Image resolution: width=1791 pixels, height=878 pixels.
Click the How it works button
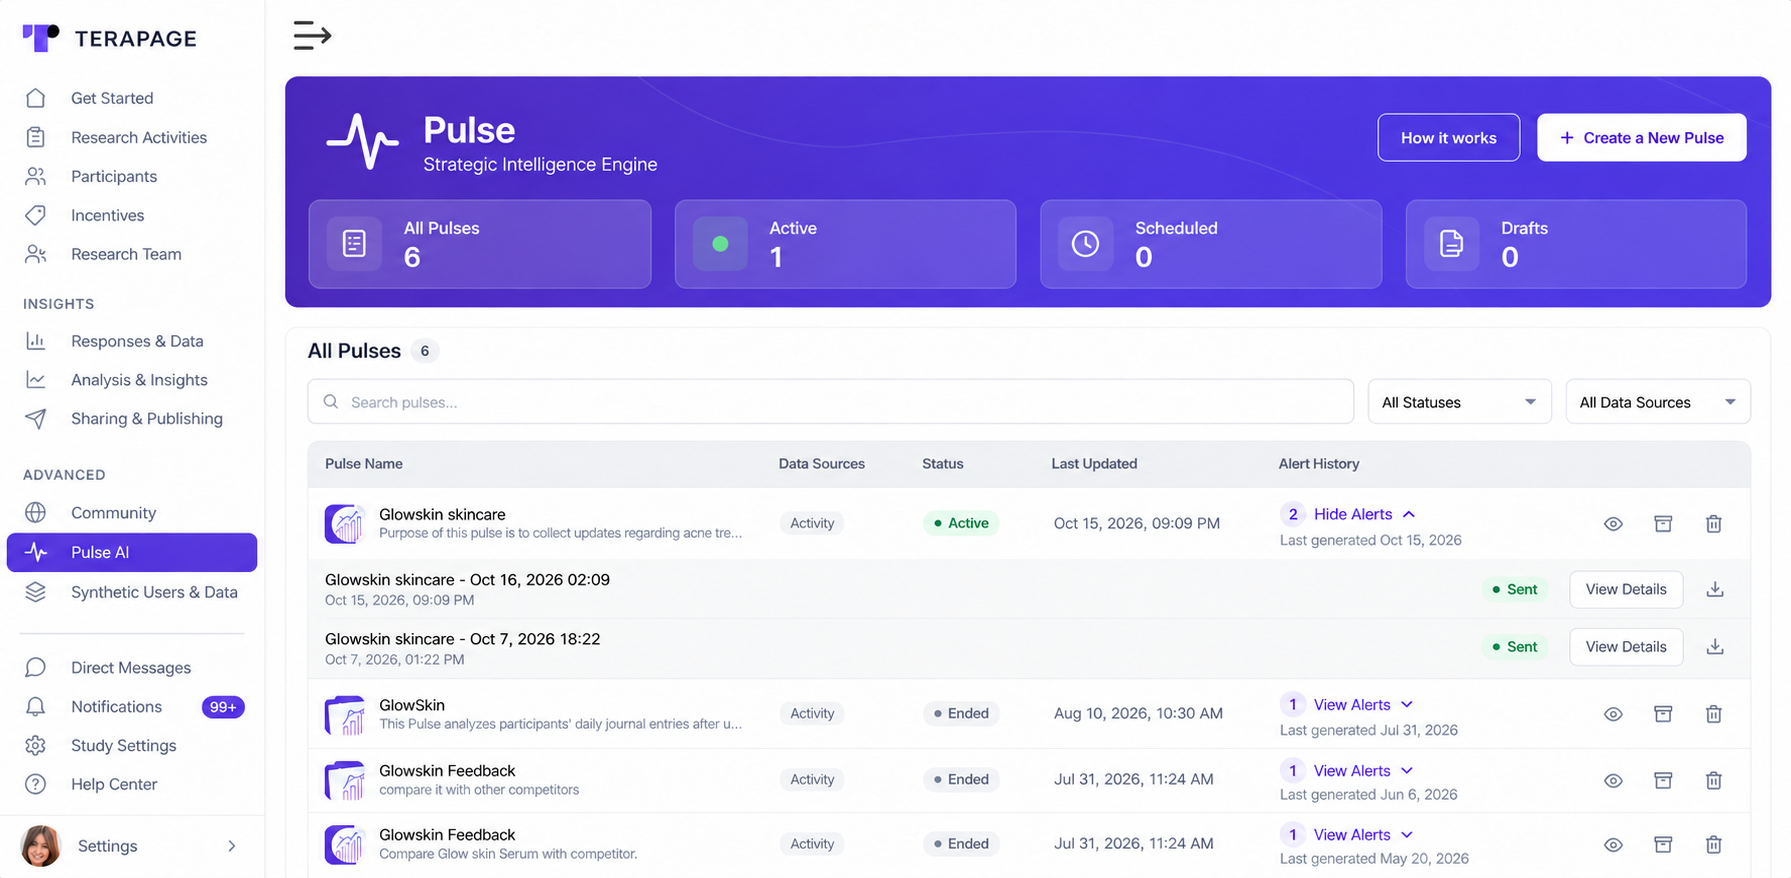point(1448,138)
